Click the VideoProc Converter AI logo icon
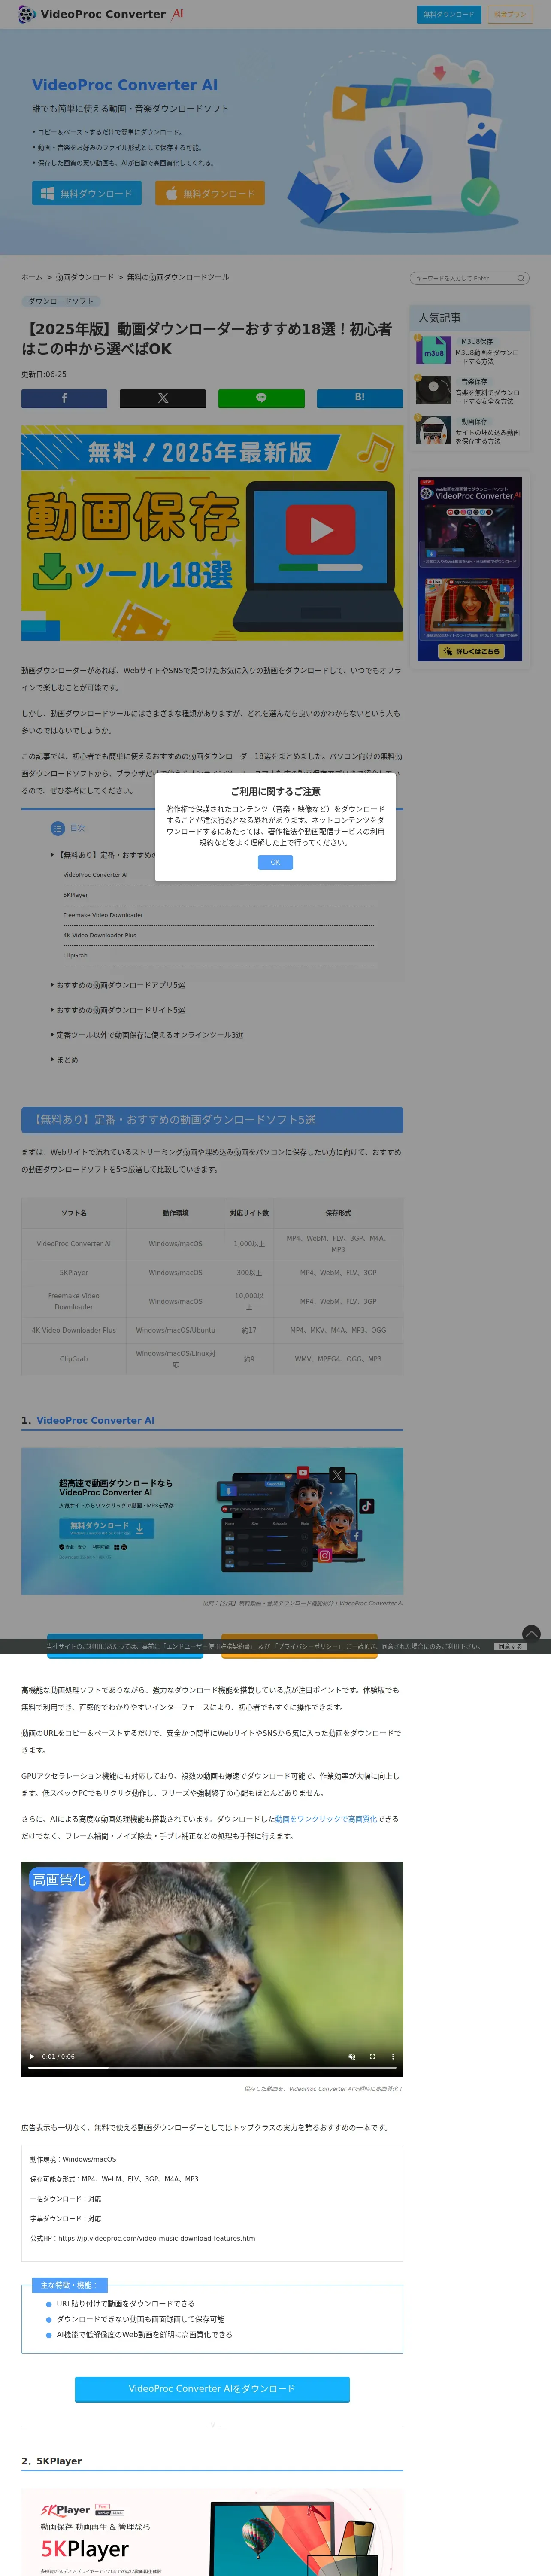The image size is (551, 2576). 27,14
